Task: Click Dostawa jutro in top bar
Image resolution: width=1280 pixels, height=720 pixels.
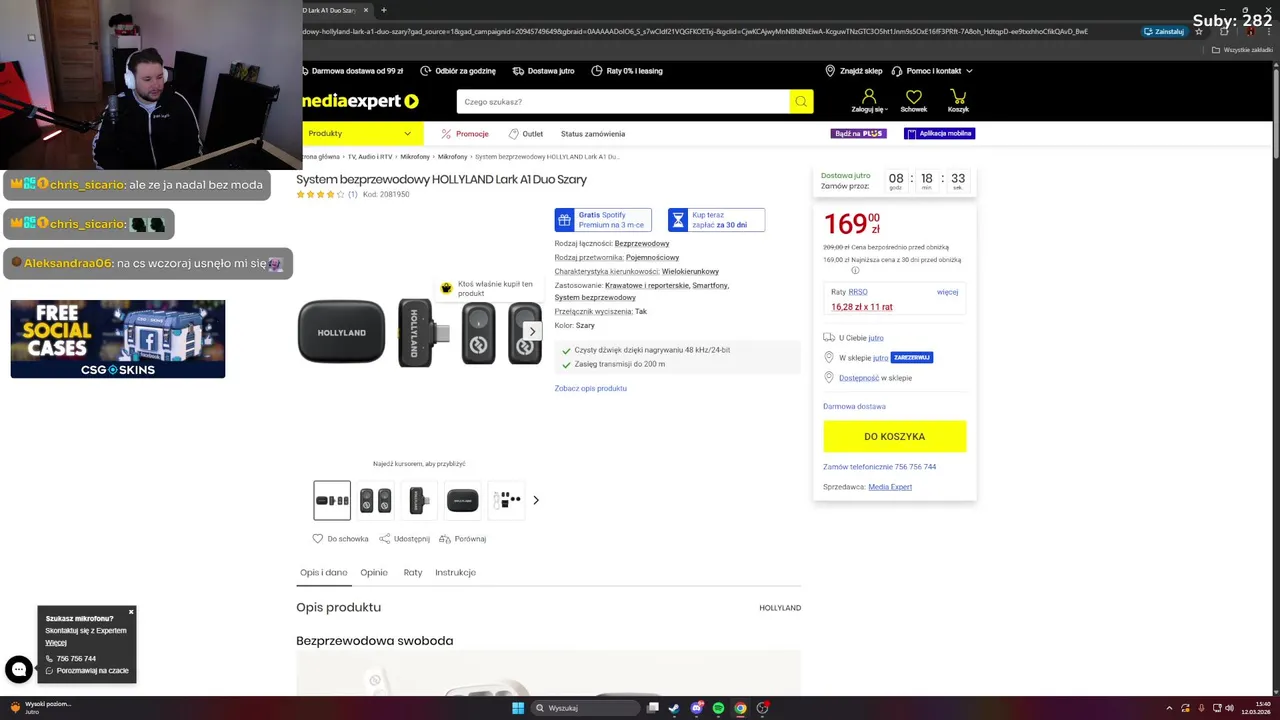Action: point(543,71)
